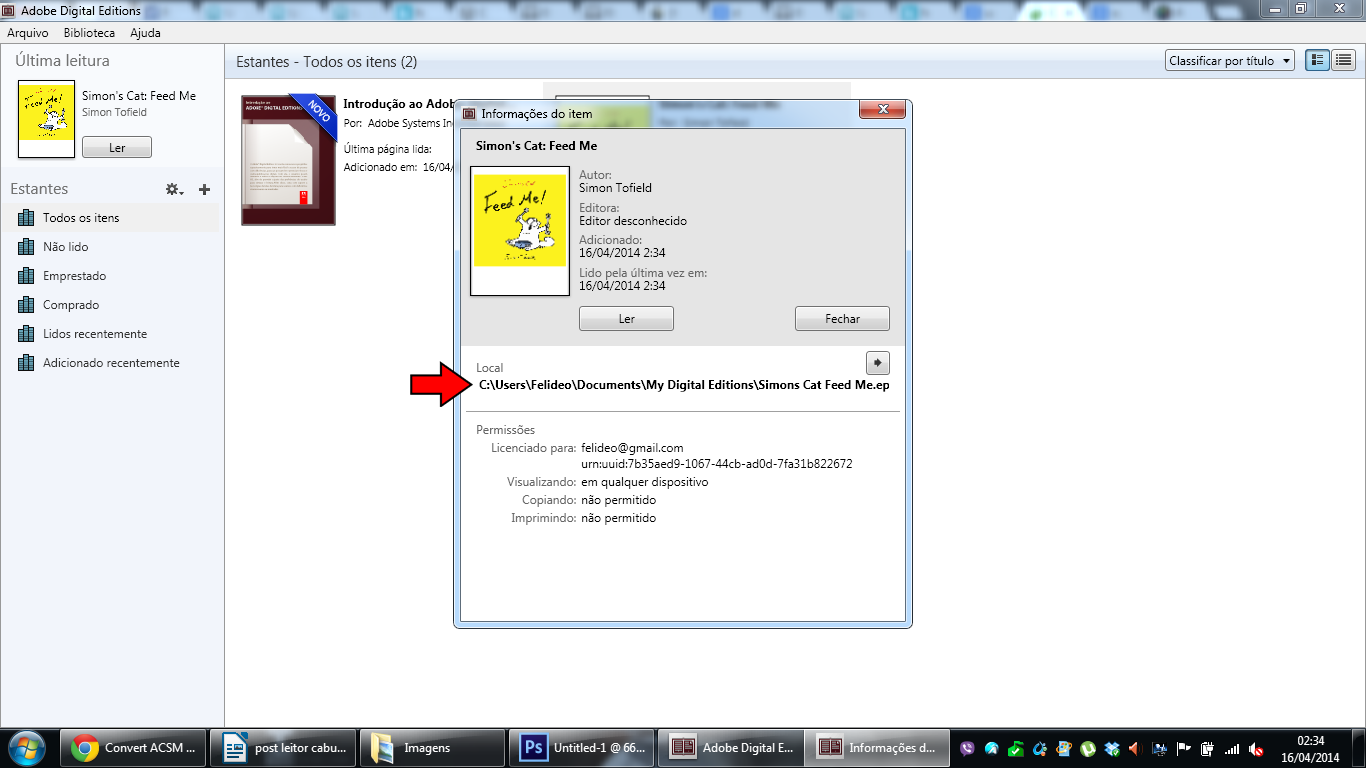
Task: Click Ler under Última leitura
Action: (x=117, y=148)
